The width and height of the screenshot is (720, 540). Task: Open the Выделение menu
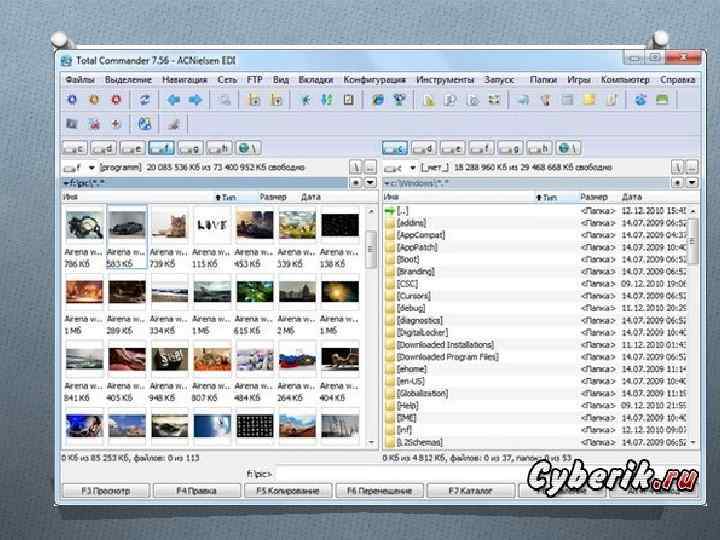click(x=128, y=79)
